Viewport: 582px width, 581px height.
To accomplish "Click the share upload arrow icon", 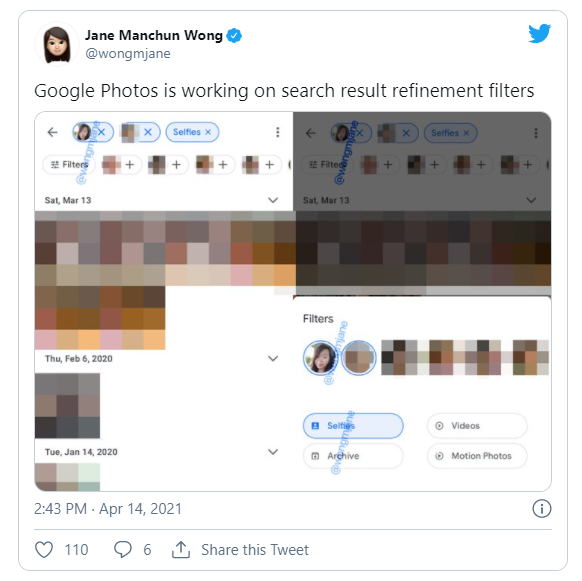I will [x=181, y=549].
